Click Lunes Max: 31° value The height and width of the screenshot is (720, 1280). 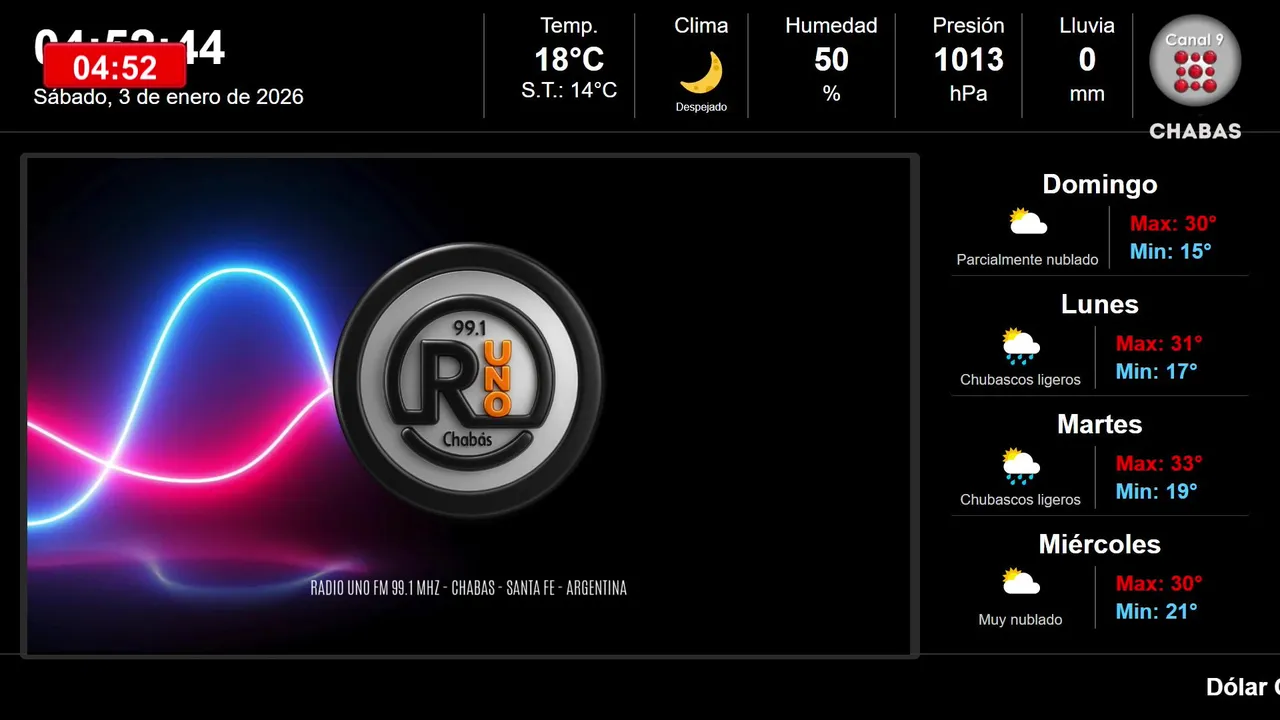coord(1159,343)
